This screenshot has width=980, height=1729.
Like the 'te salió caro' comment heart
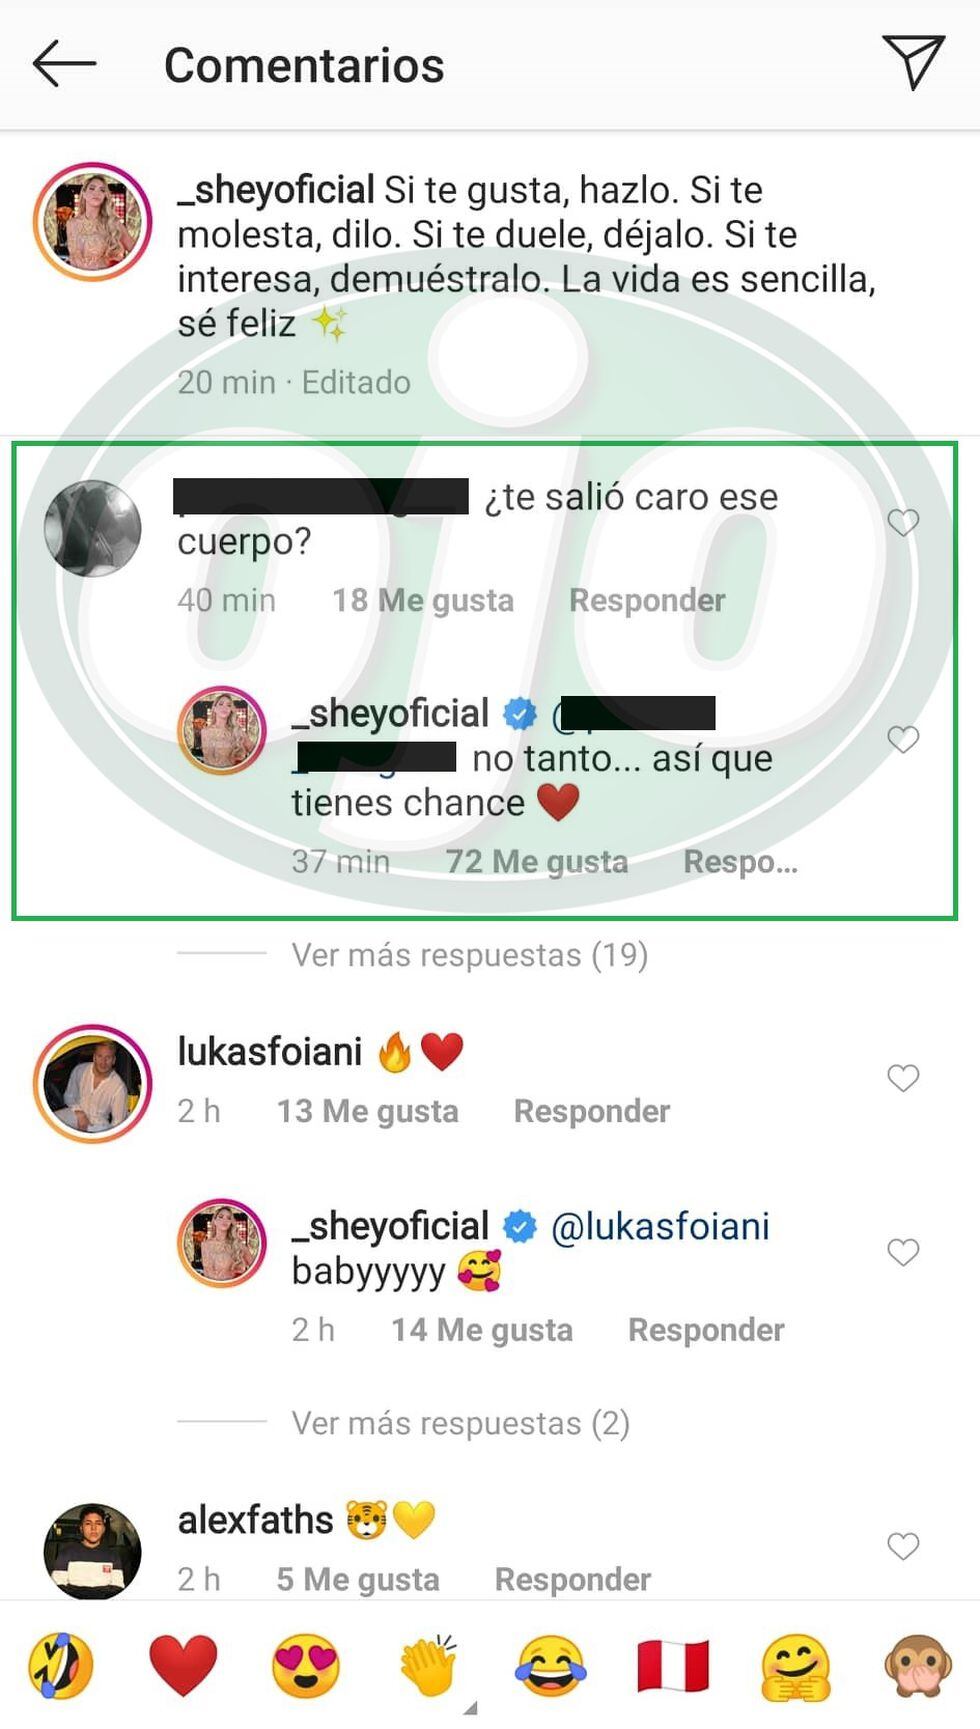pos(903,522)
